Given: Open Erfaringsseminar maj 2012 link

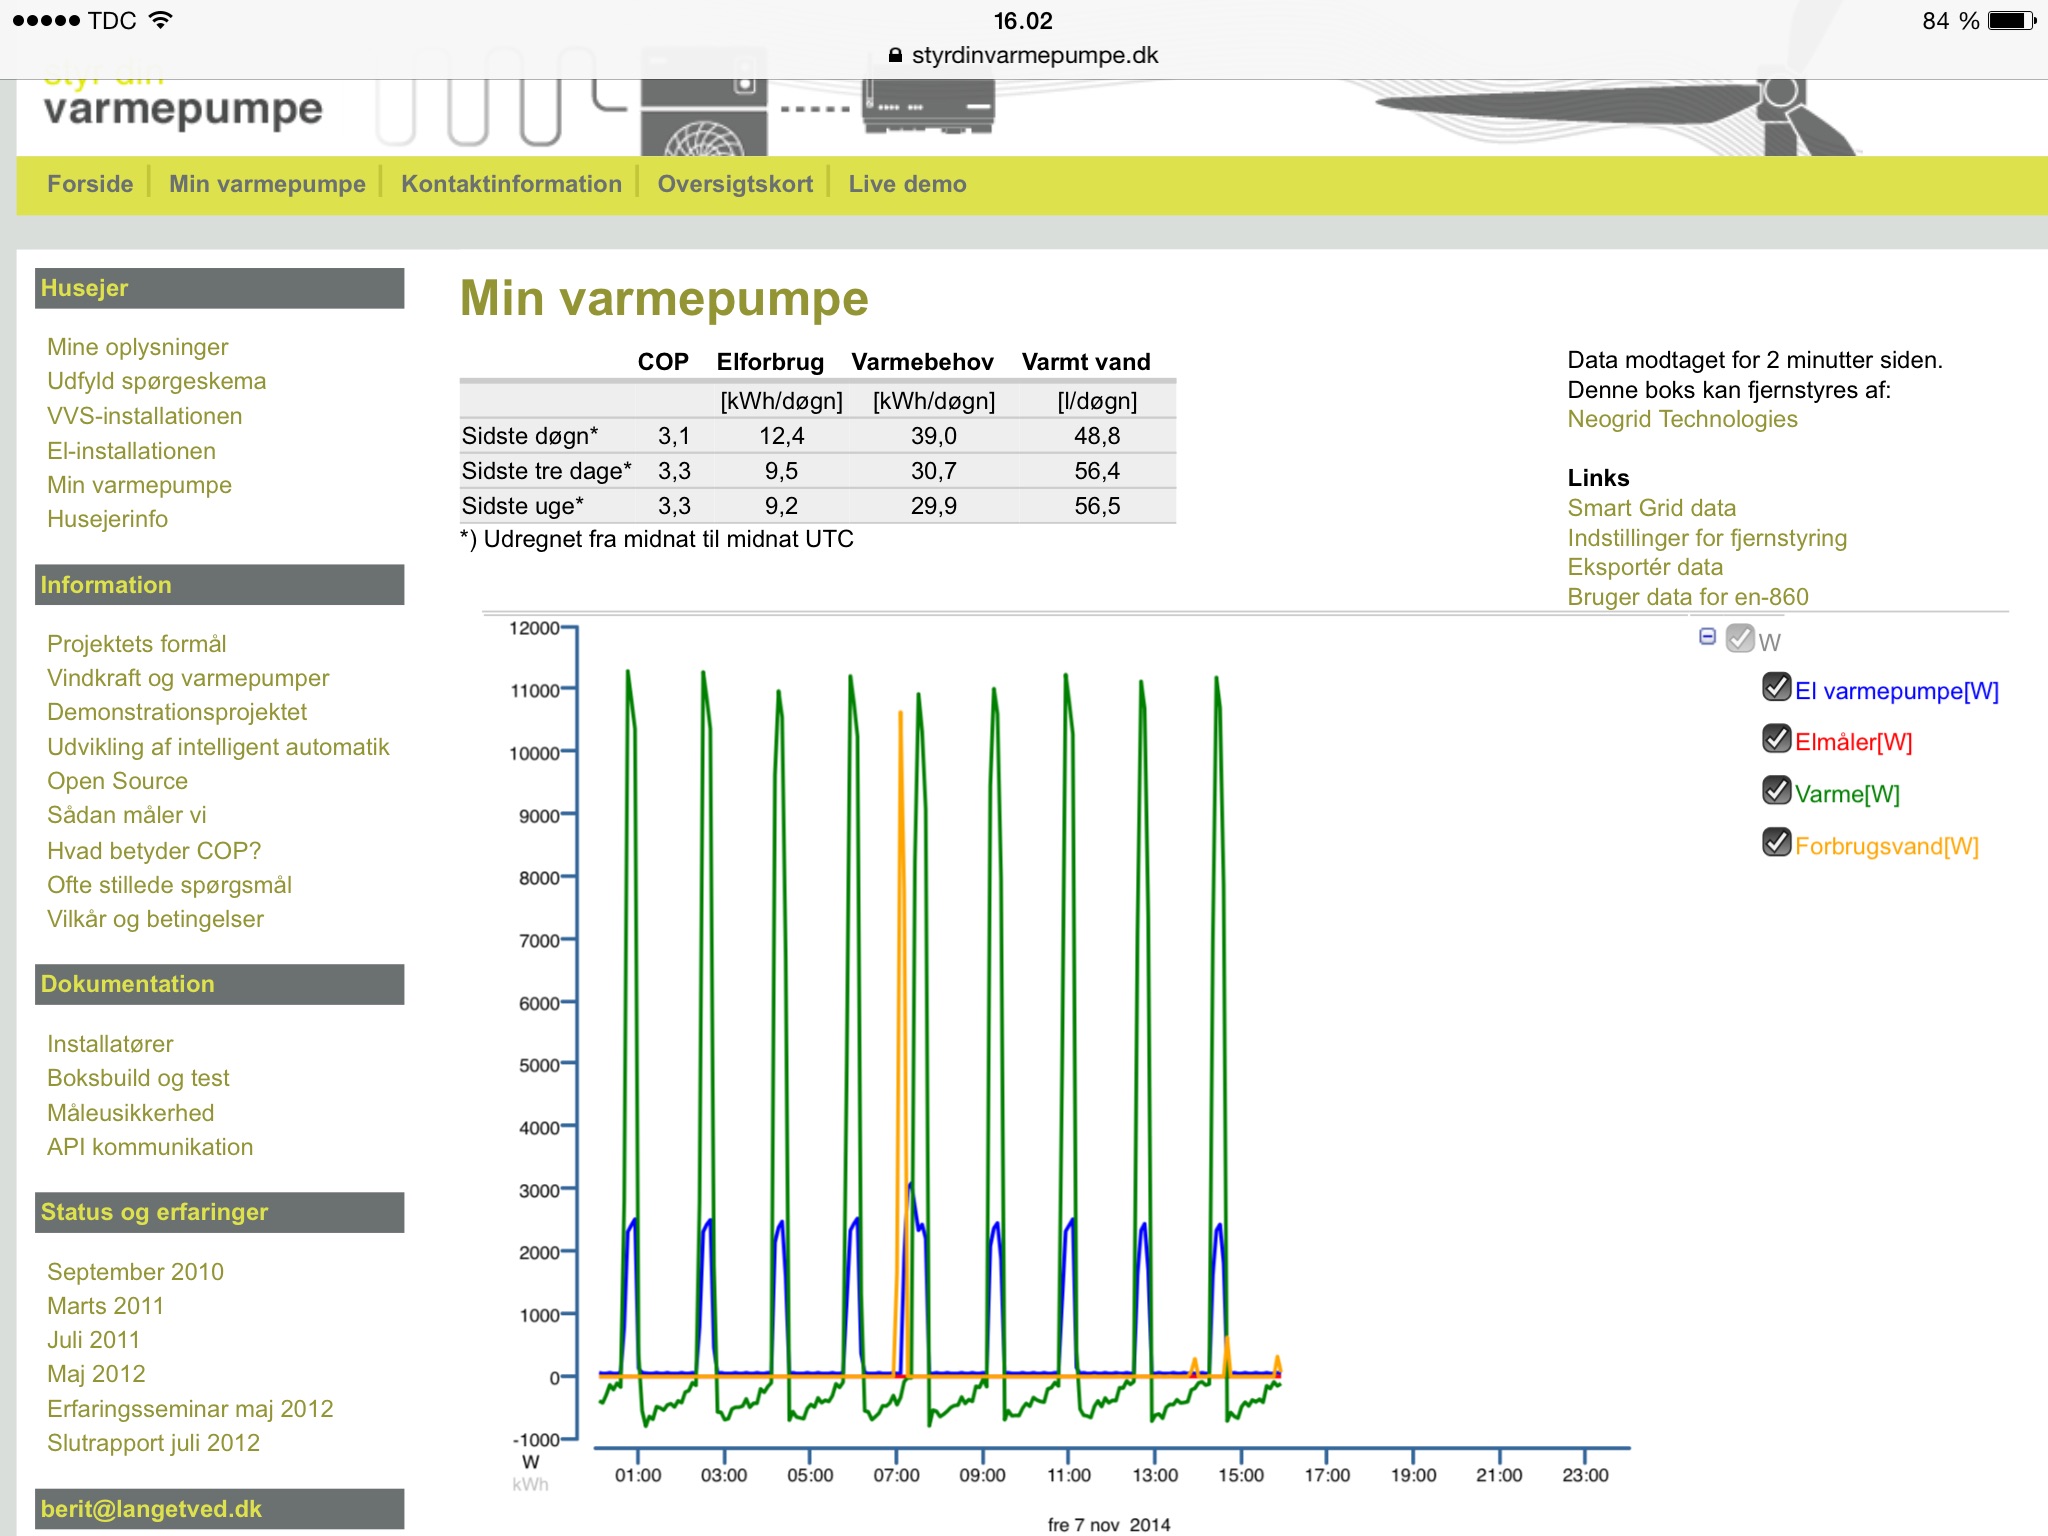Looking at the screenshot, I should pyautogui.click(x=190, y=1409).
